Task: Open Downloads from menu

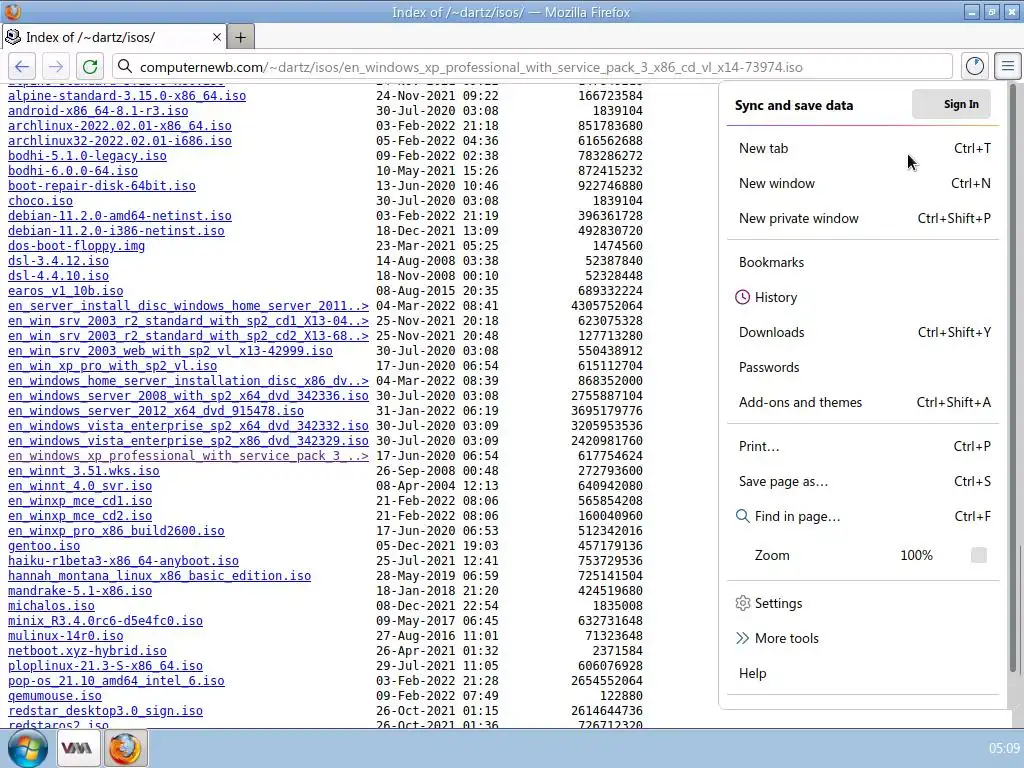Action: [864, 332]
